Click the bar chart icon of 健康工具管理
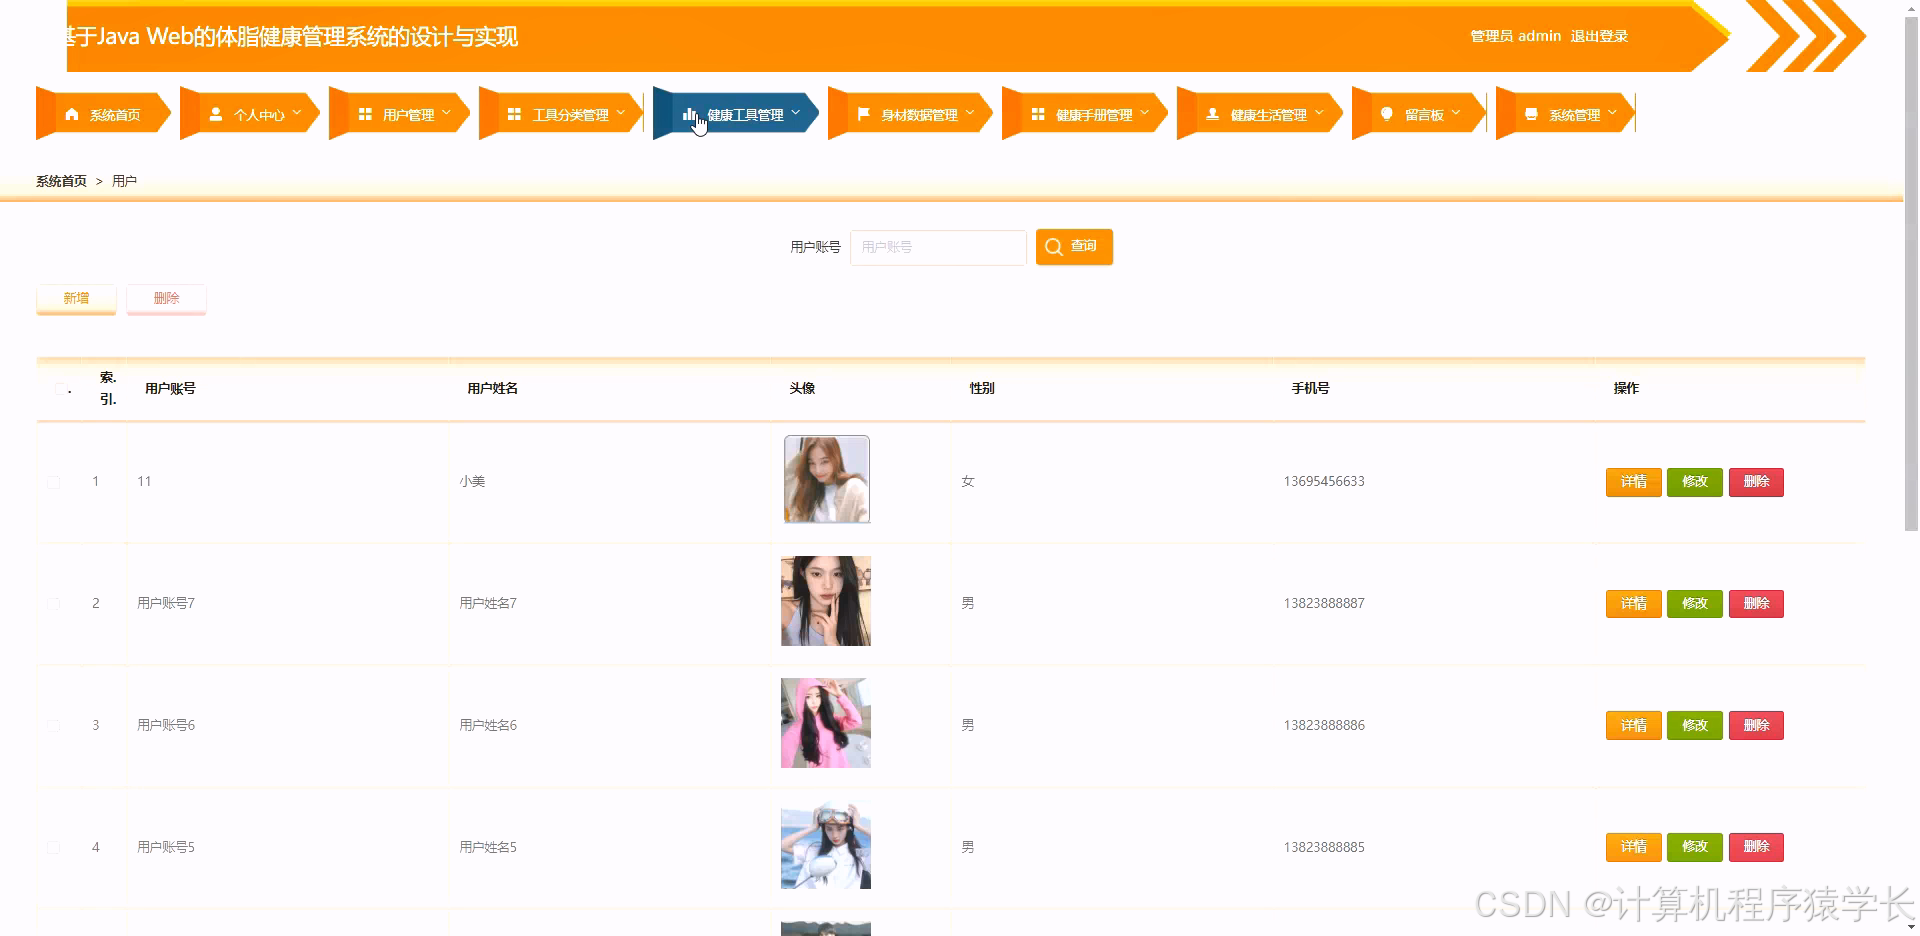This screenshot has height=936, width=1920. pyautogui.click(x=689, y=115)
